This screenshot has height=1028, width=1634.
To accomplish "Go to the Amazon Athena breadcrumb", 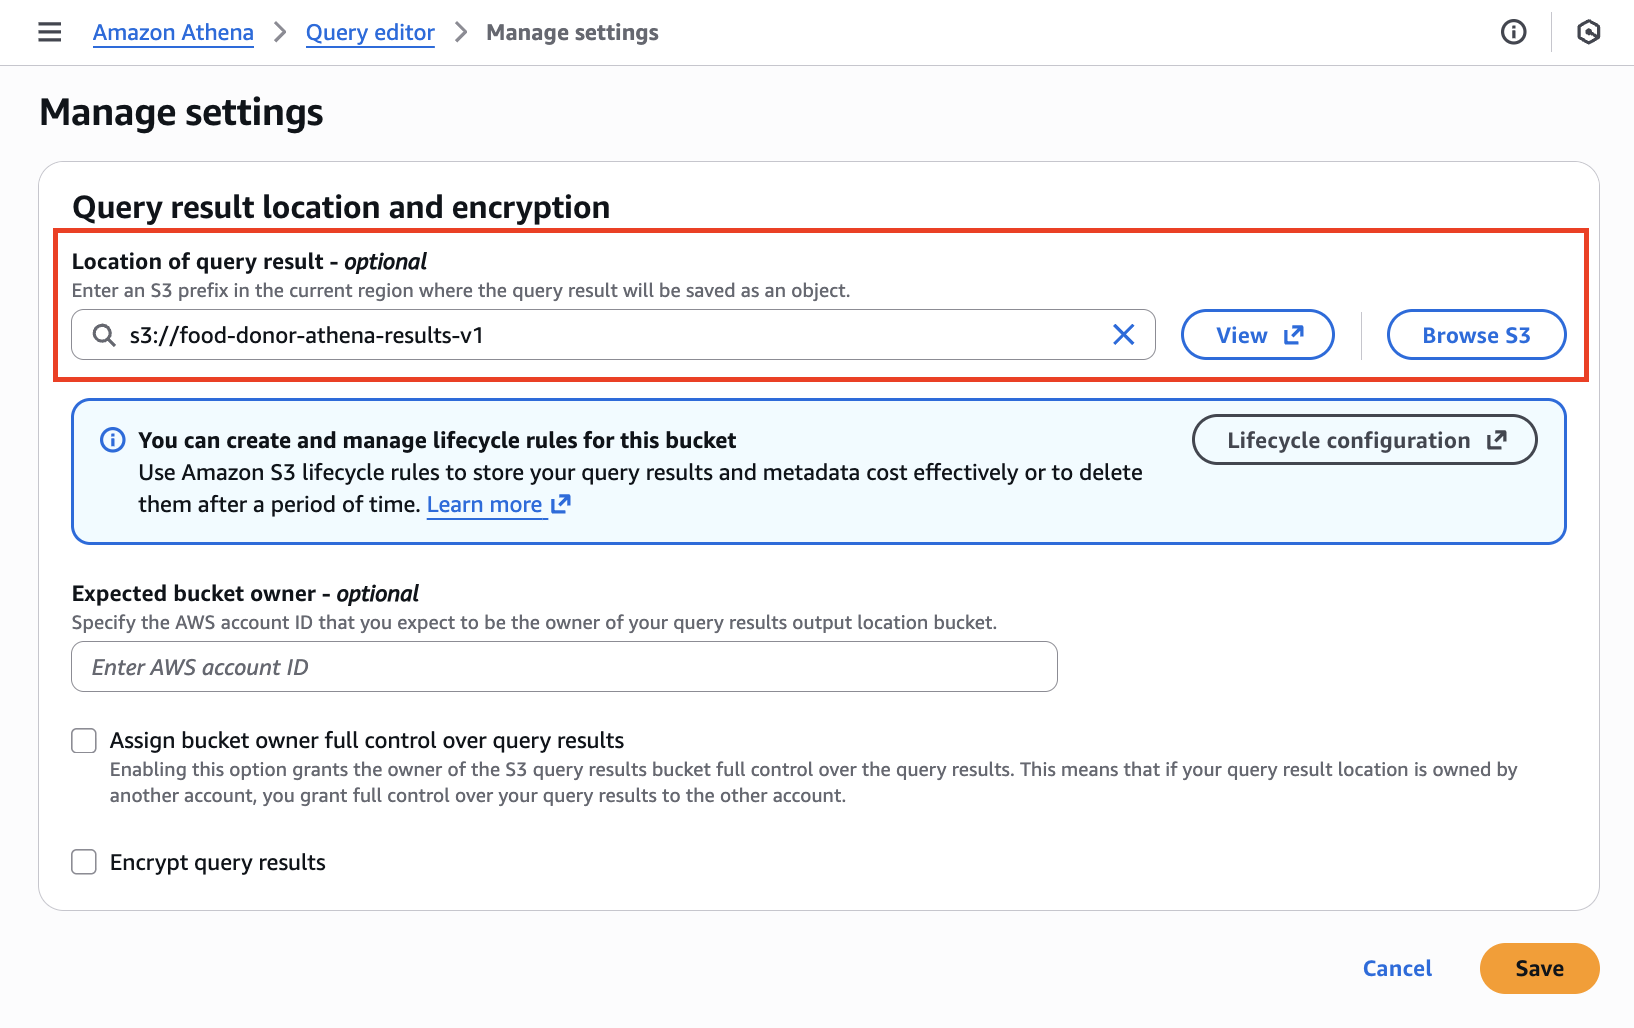I will (173, 32).
